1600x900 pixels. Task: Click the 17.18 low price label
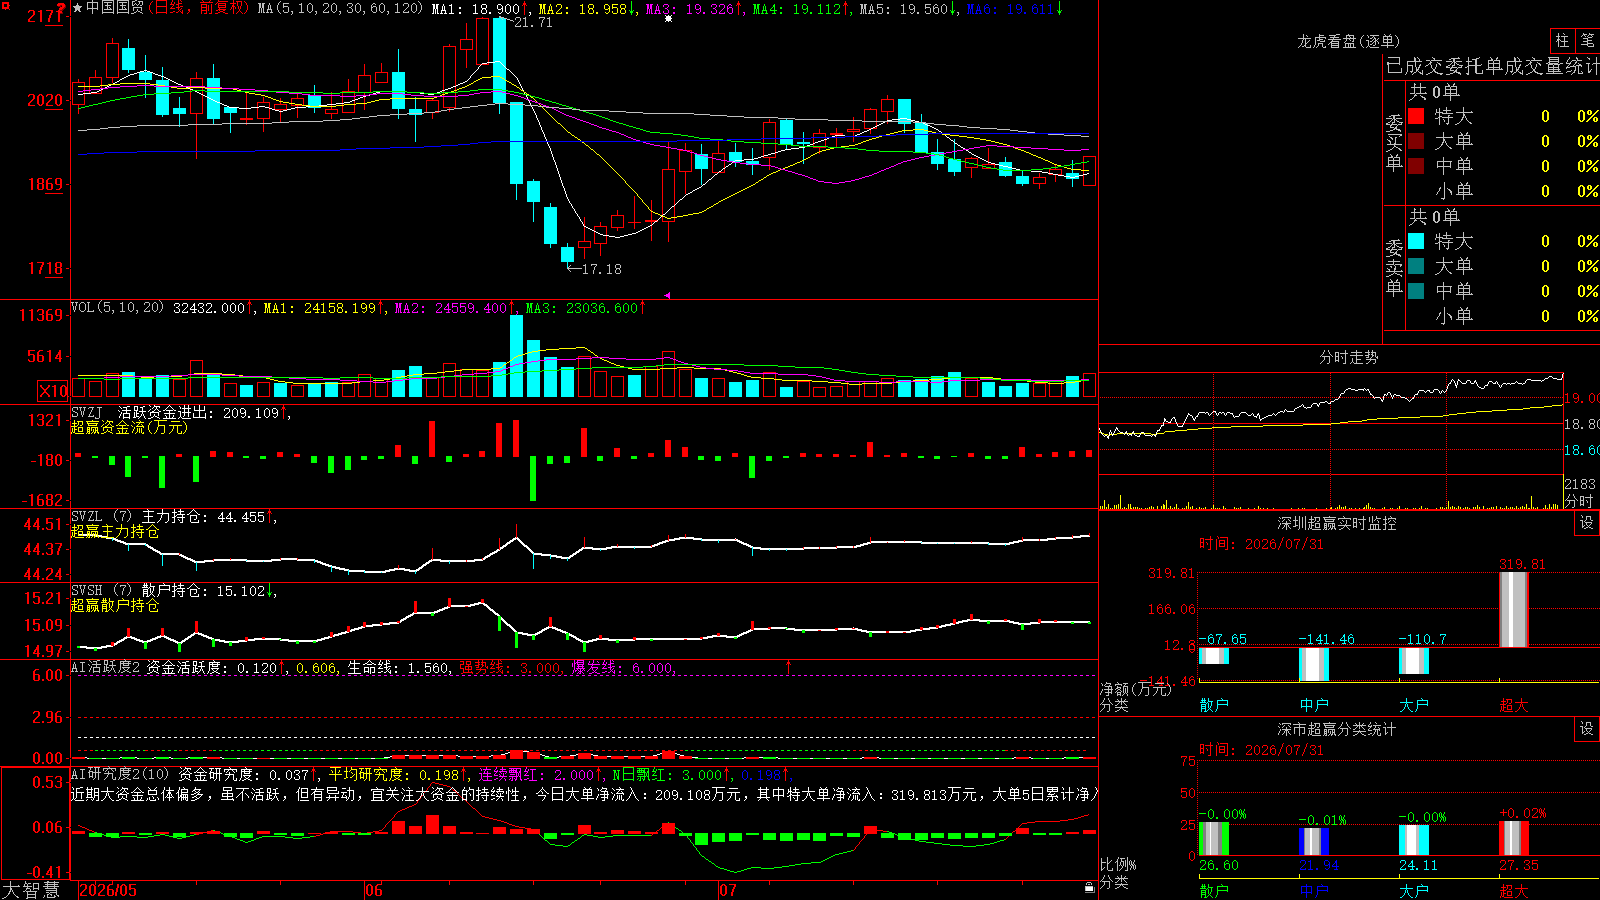click(601, 269)
